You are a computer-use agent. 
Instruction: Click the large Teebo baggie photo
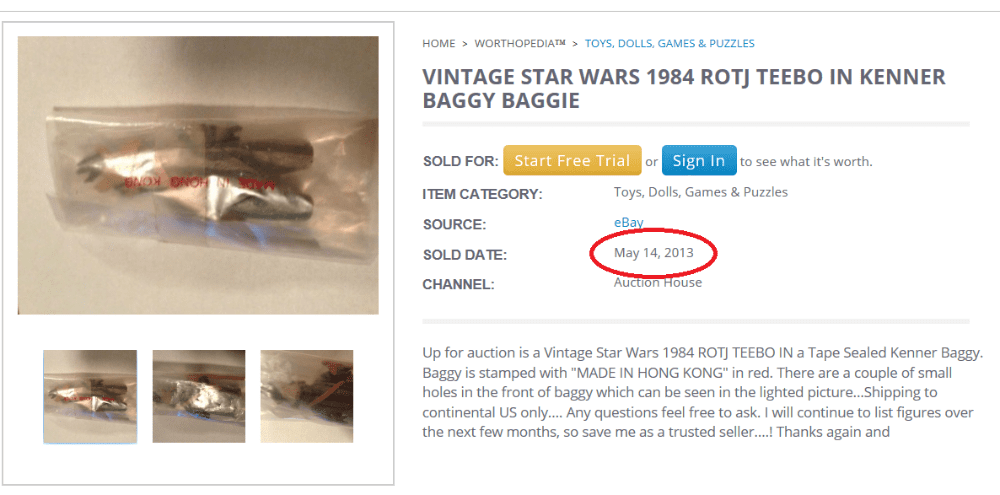point(198,175)
